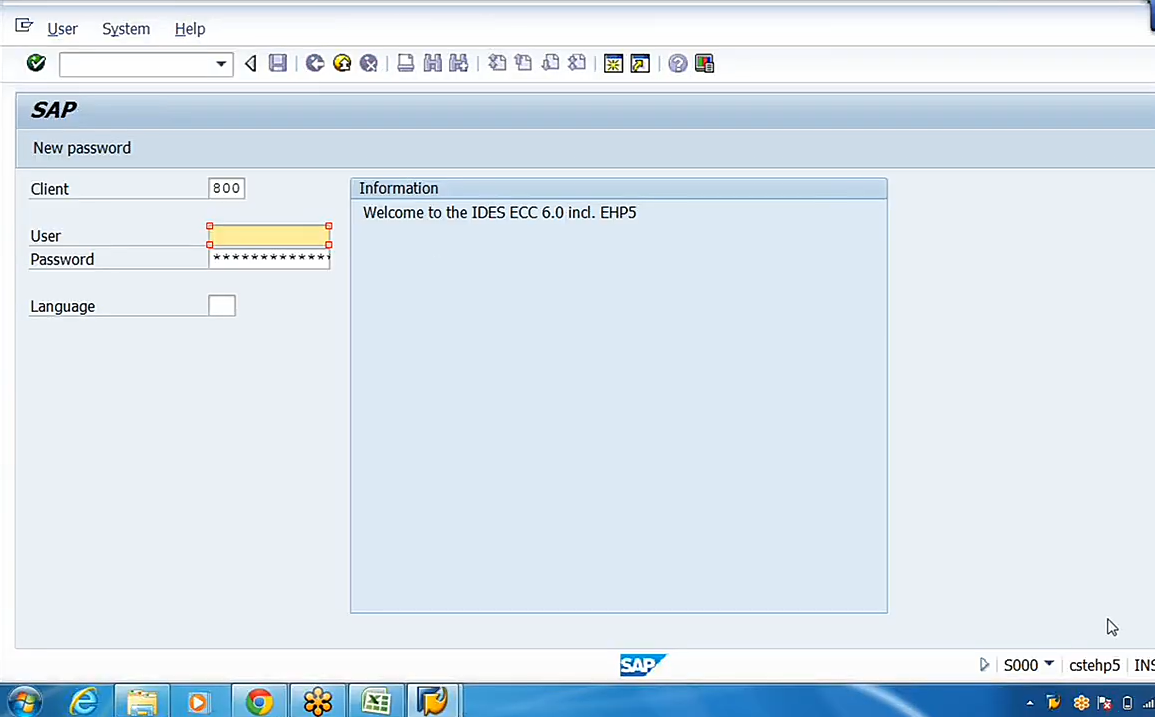This screenshot has width=1155, height=717.
Task: Click the INS insert mode indicator
Action: (x=1144, y=665)
